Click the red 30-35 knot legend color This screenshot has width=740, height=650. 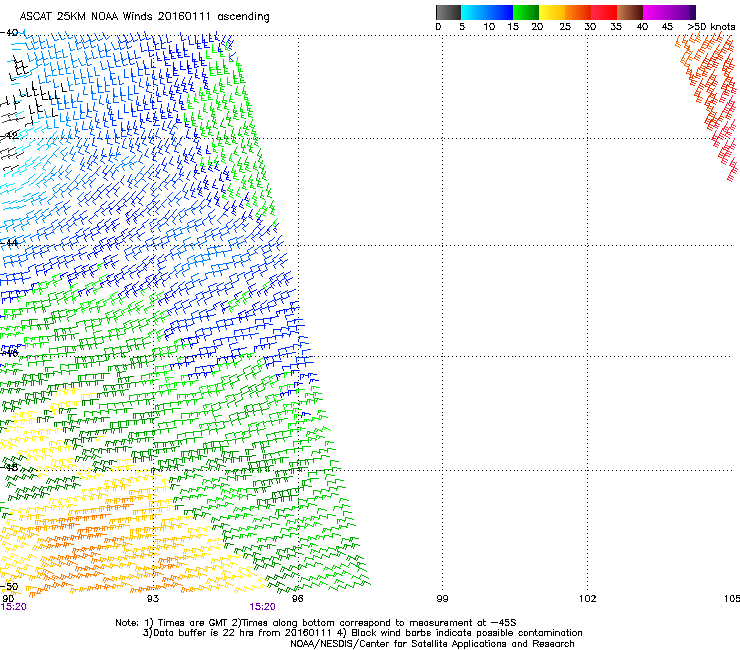(604, 12)
